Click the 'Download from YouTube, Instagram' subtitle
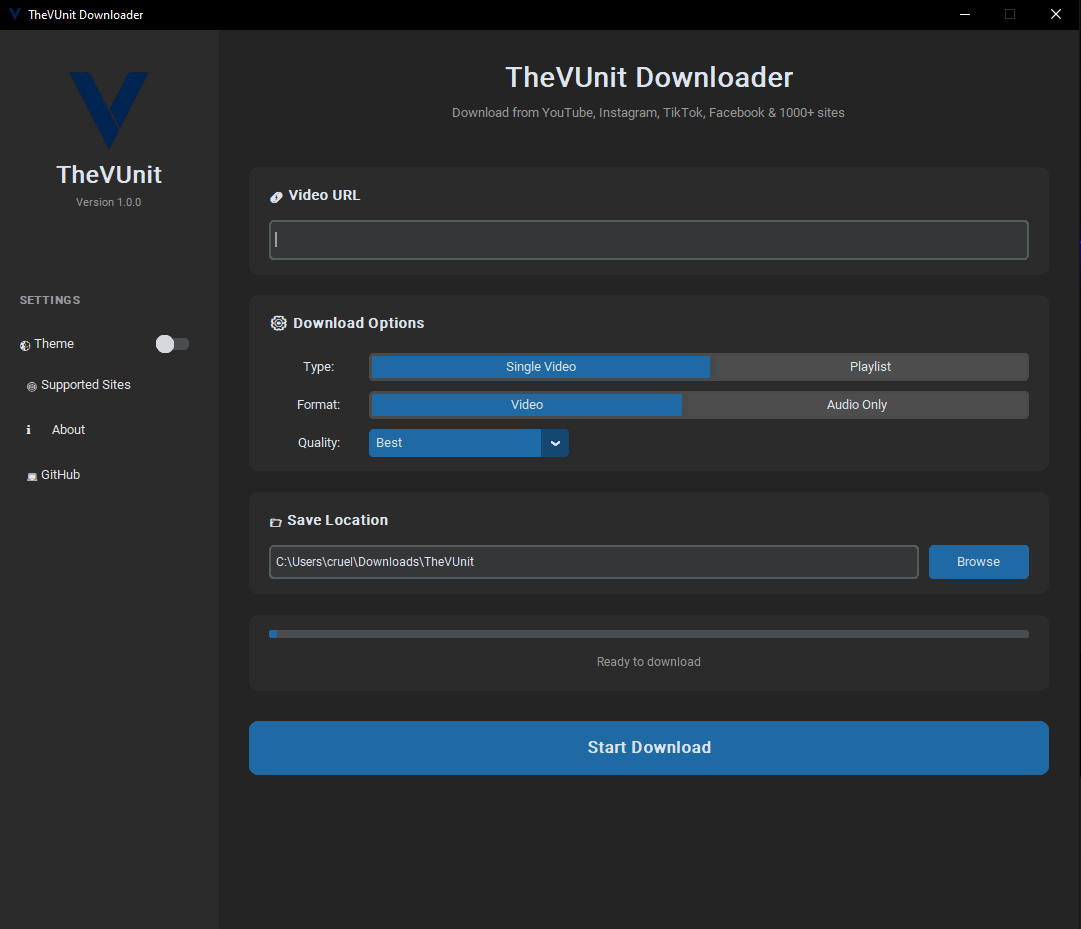The height and width of the screenshot is (929, 1081). [x=648, y=112]
